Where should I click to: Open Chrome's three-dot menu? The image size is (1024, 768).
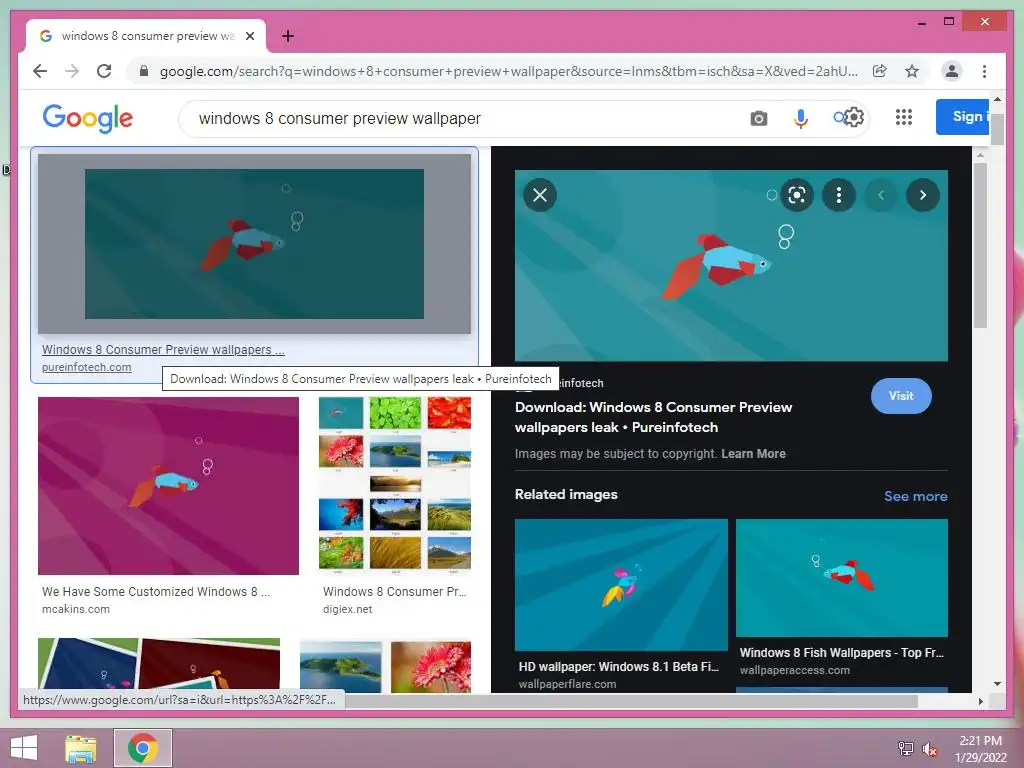tap(984, 71)
